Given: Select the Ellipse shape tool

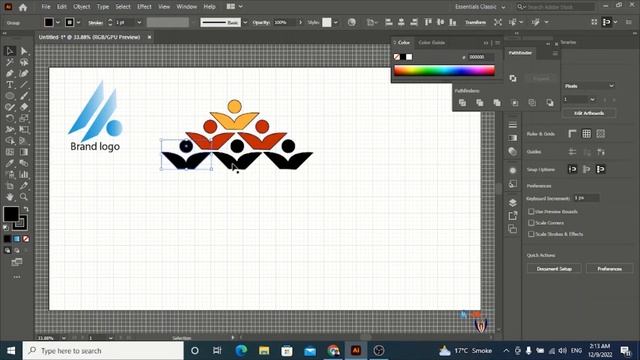Looking at the screenshot, I should coord(10,96).
